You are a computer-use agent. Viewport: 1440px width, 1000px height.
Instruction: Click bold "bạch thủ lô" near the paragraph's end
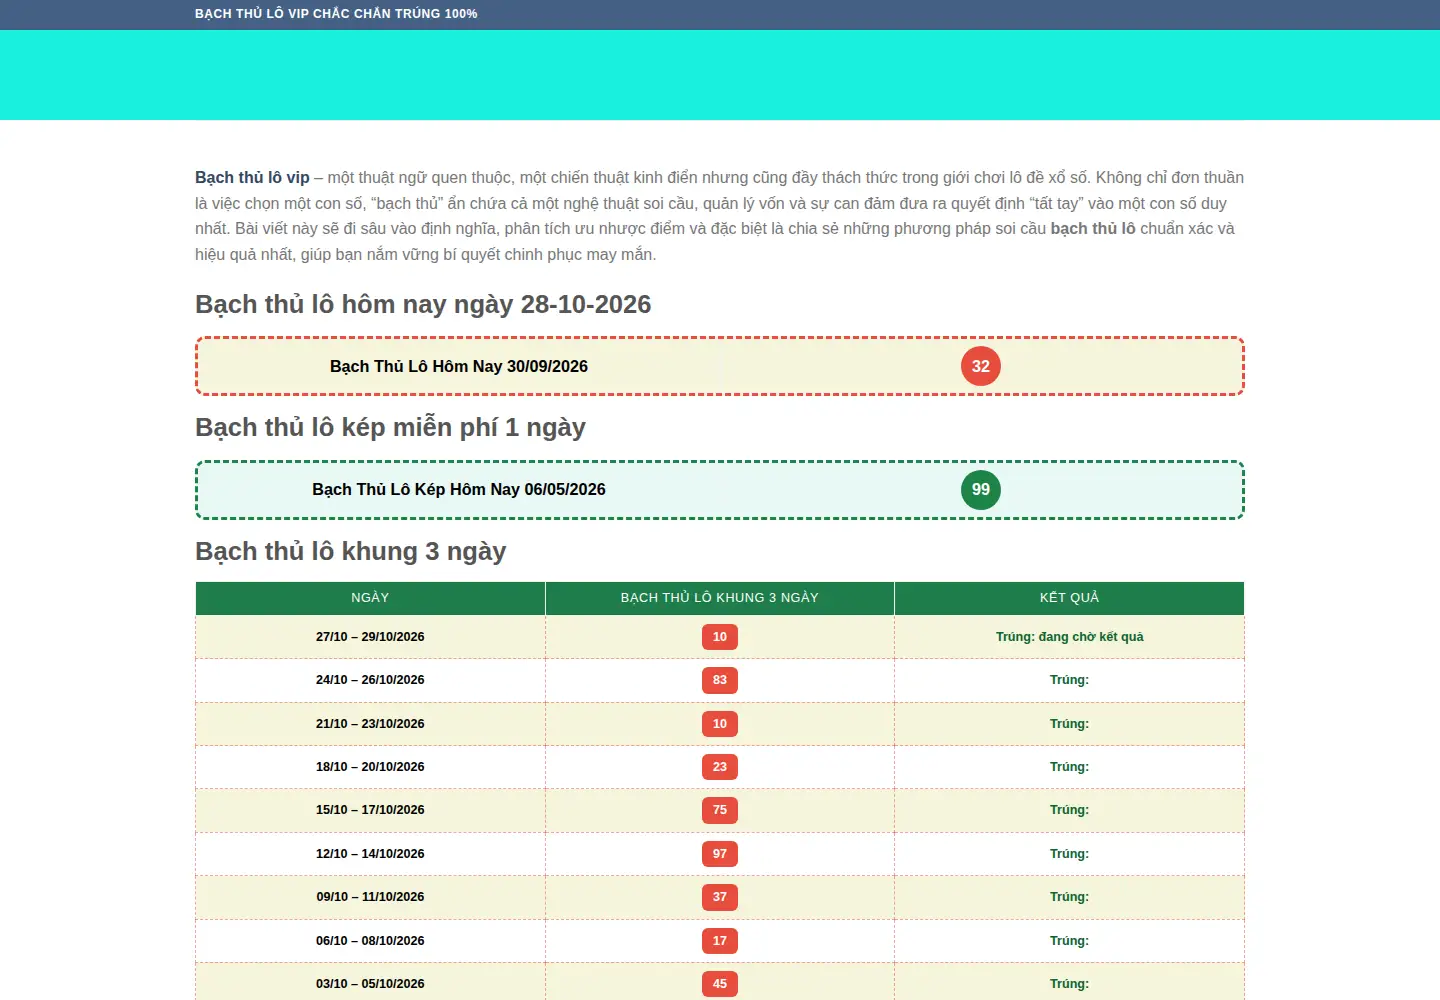coord(1093,229)
